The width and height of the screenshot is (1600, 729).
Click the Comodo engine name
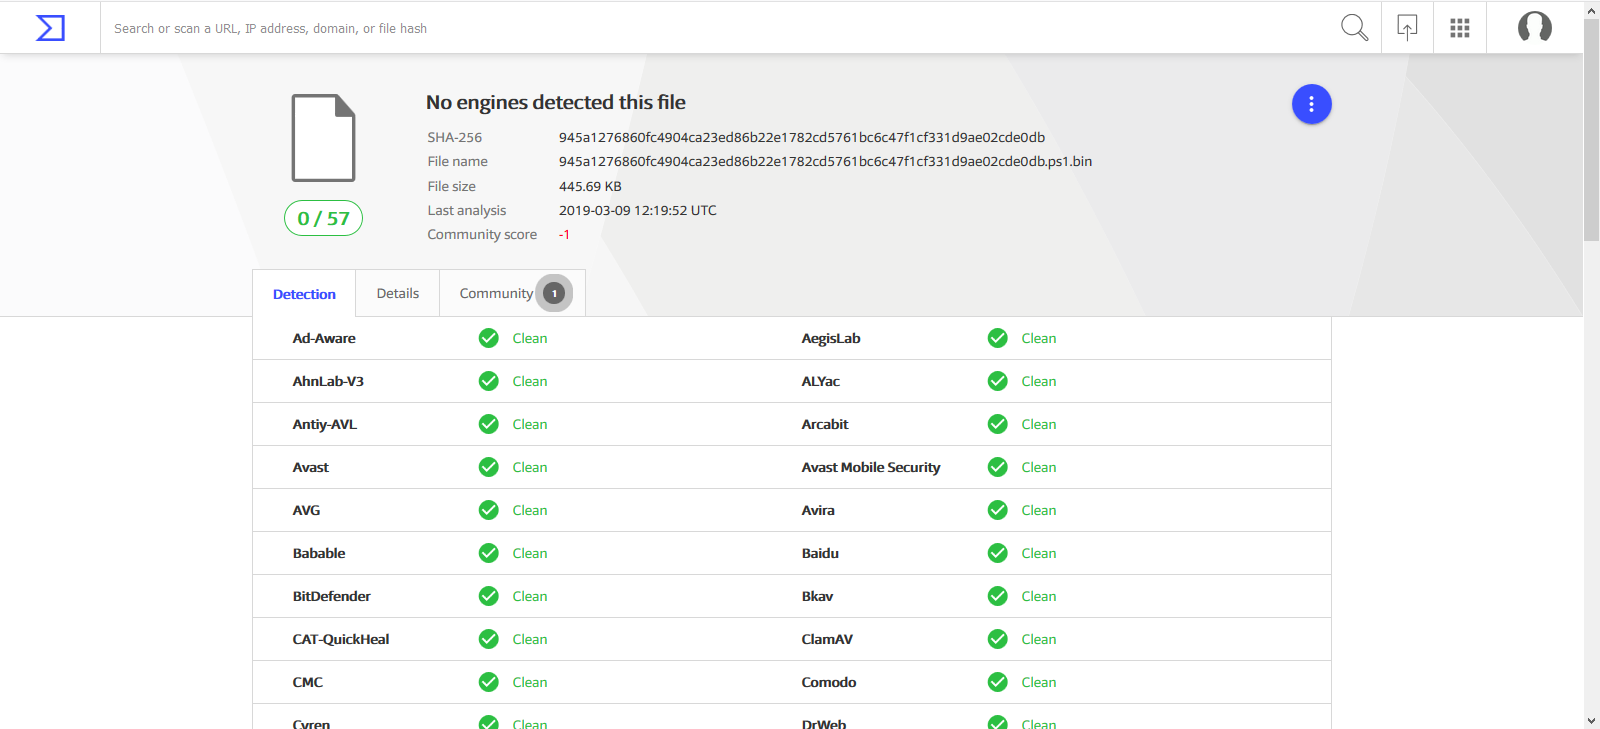[x=829, y=682]
